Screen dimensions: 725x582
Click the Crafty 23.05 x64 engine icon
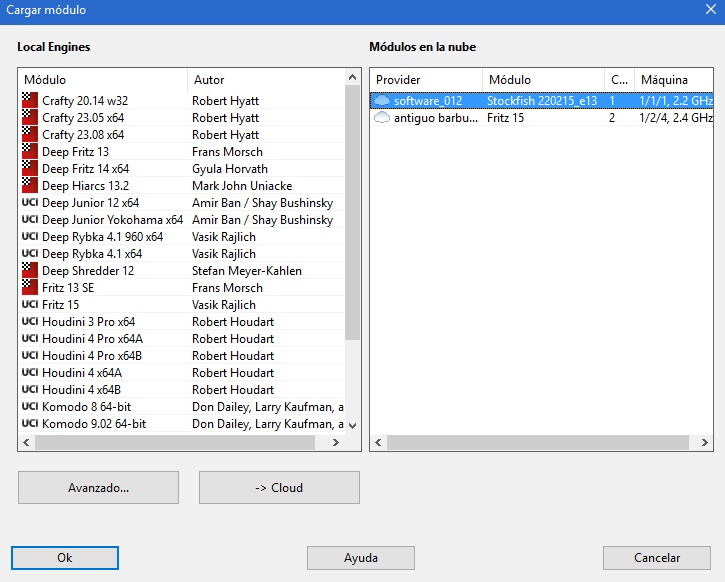30,117
